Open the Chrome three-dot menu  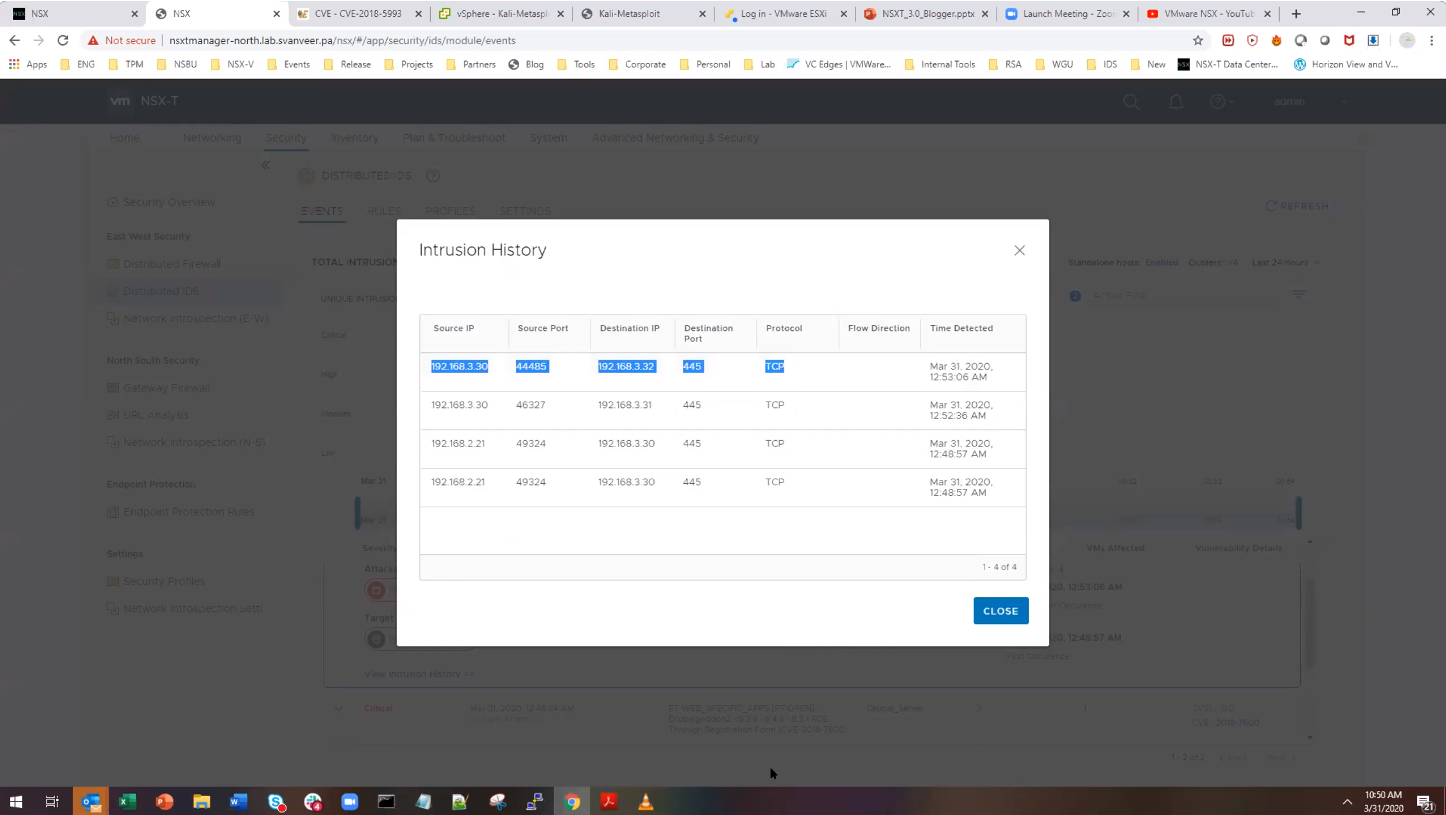point(1431,40)
